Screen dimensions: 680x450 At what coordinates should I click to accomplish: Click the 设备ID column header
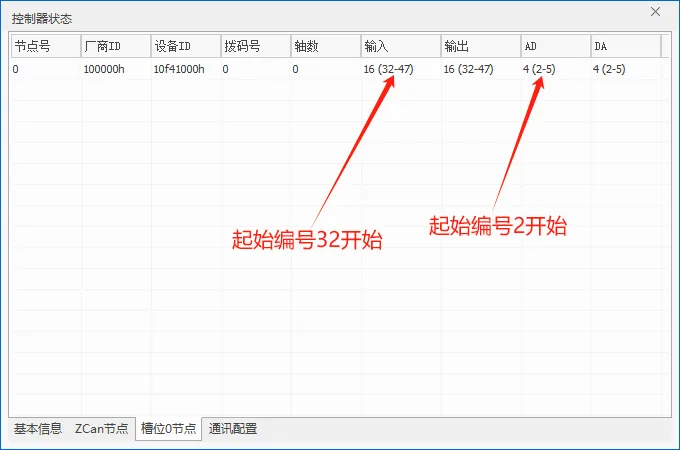[186, 46]
